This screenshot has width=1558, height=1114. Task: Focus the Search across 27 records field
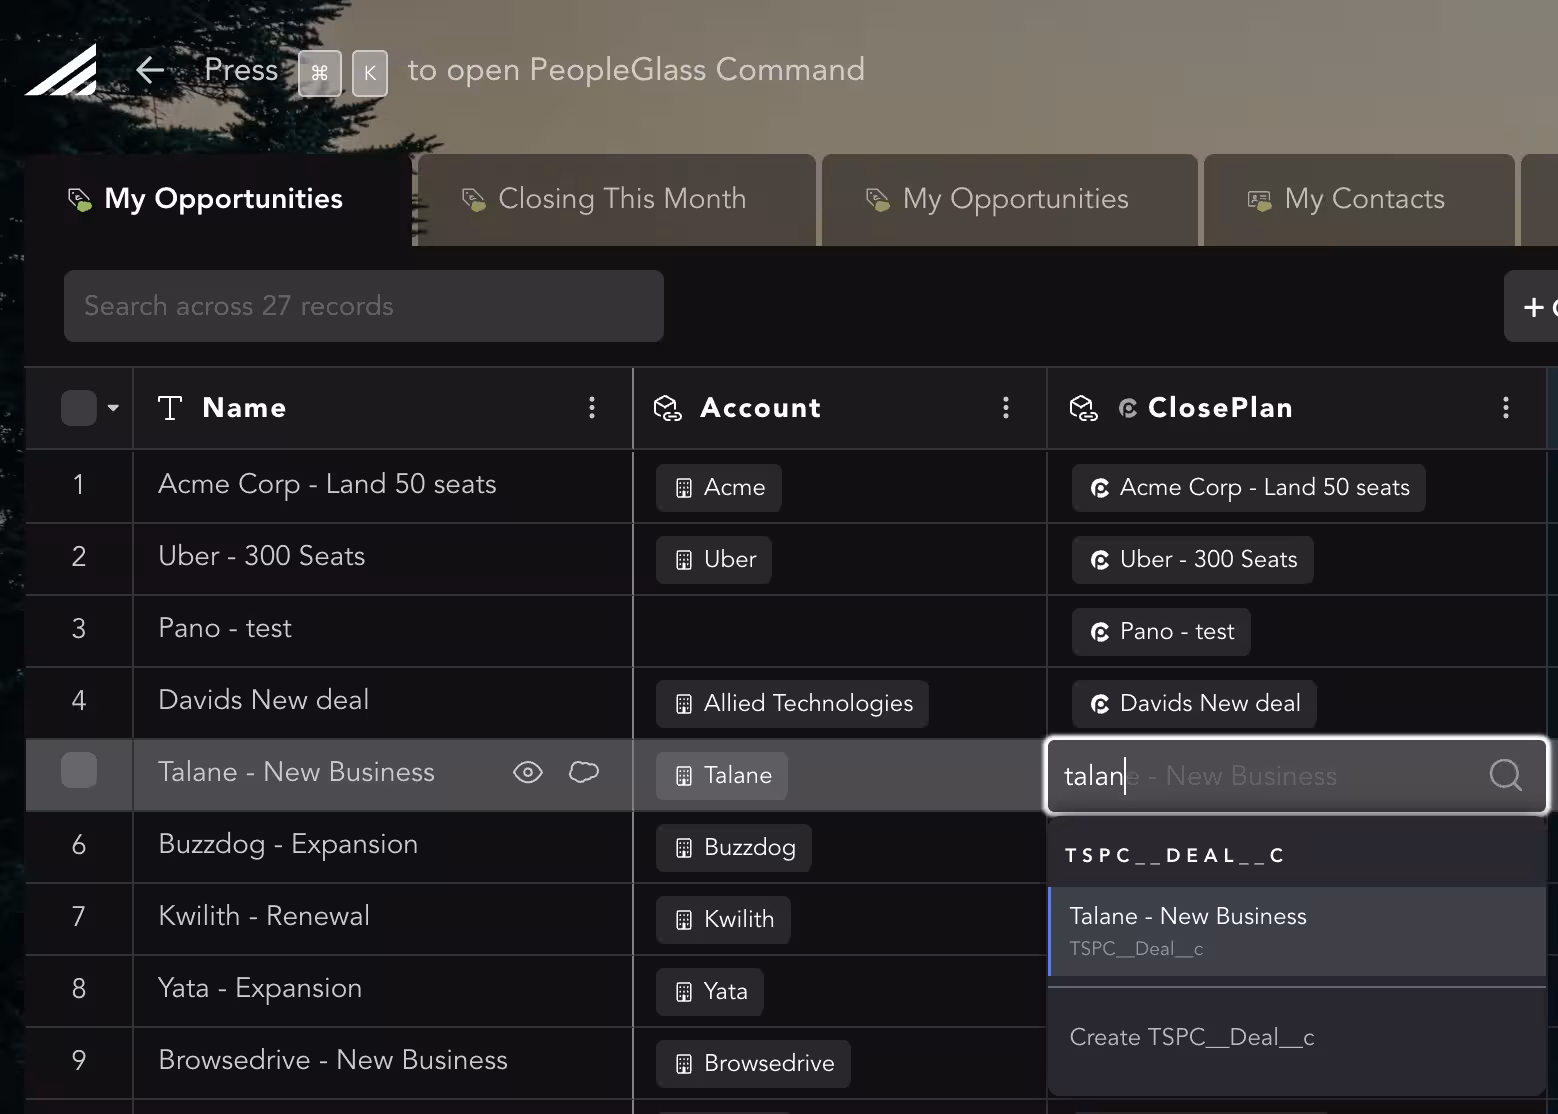364,306
